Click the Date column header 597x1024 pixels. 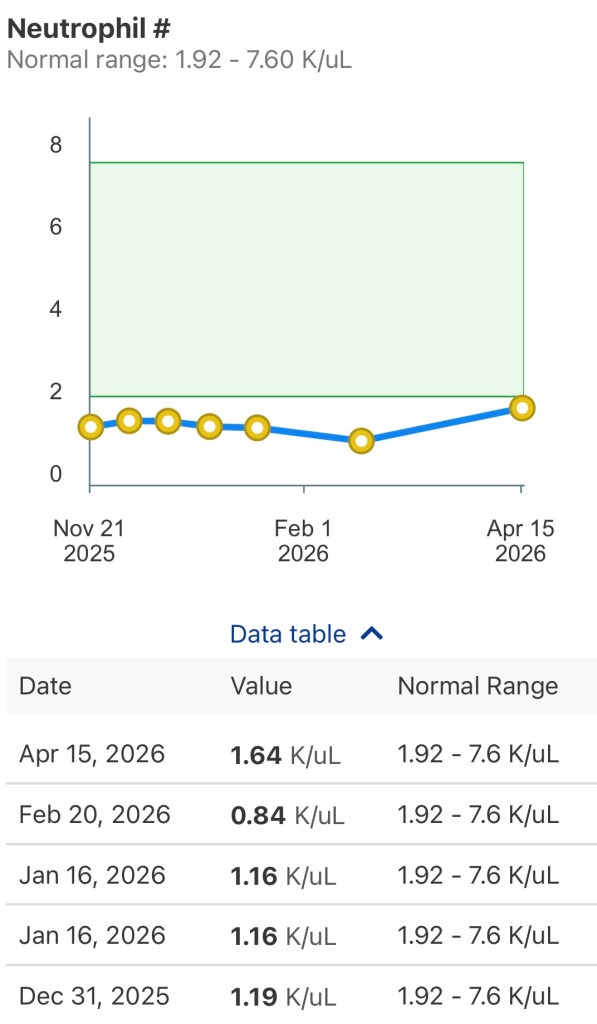pos(44,686)
